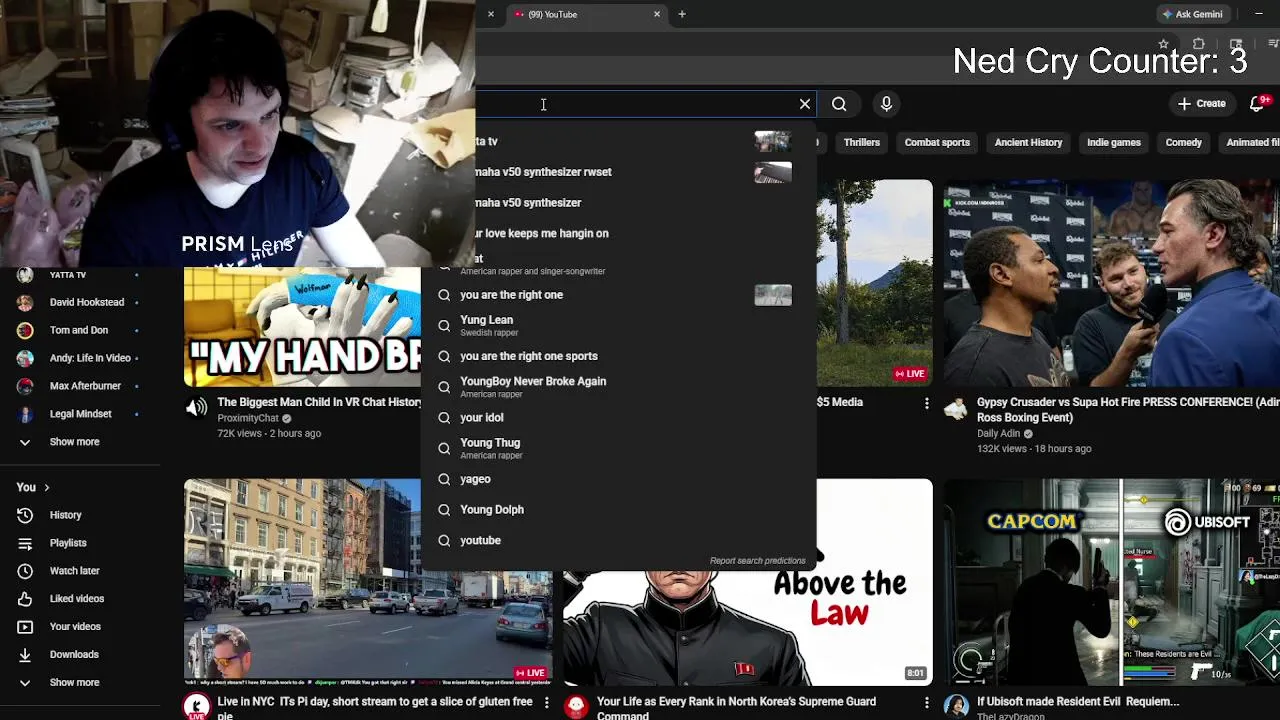Choose 'ur love keeps me hangin on' suggestion
Image resolution: width=1280 pixels, height=720 pixels.
645,233
